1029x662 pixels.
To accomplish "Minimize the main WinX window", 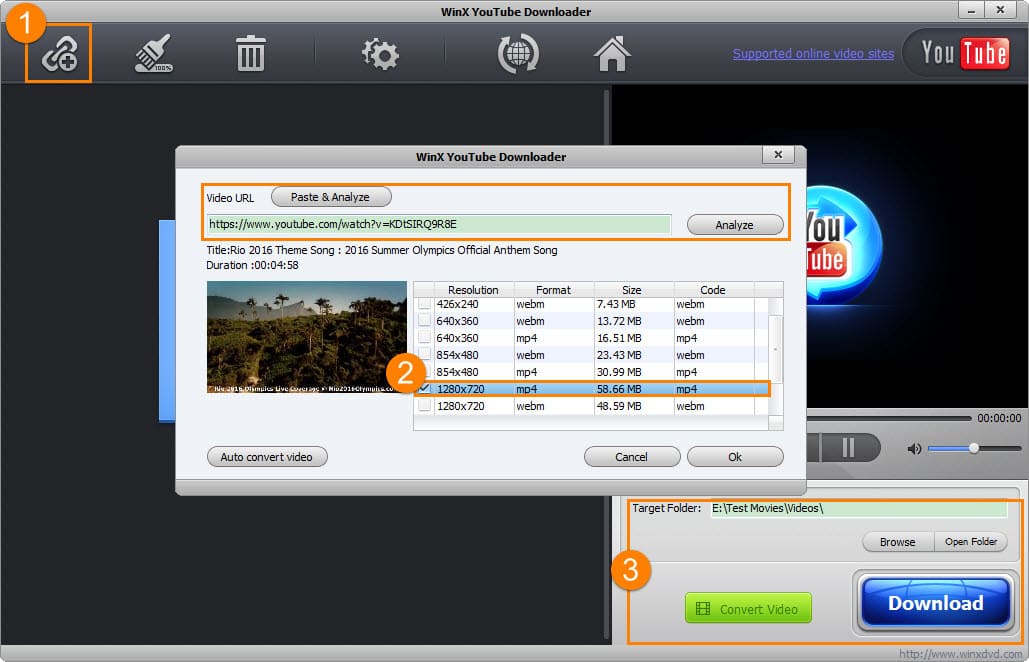I will click(971, 10).
